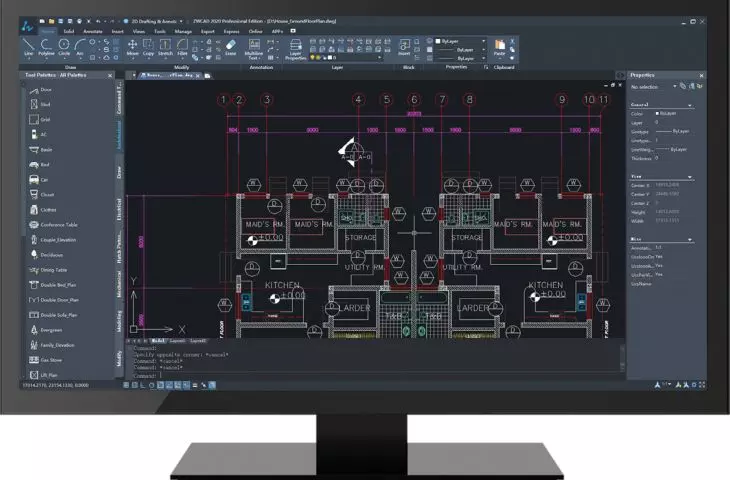Screen dimensions: 730x480
Task: Click the command line input field
Action: click(377, 375)
